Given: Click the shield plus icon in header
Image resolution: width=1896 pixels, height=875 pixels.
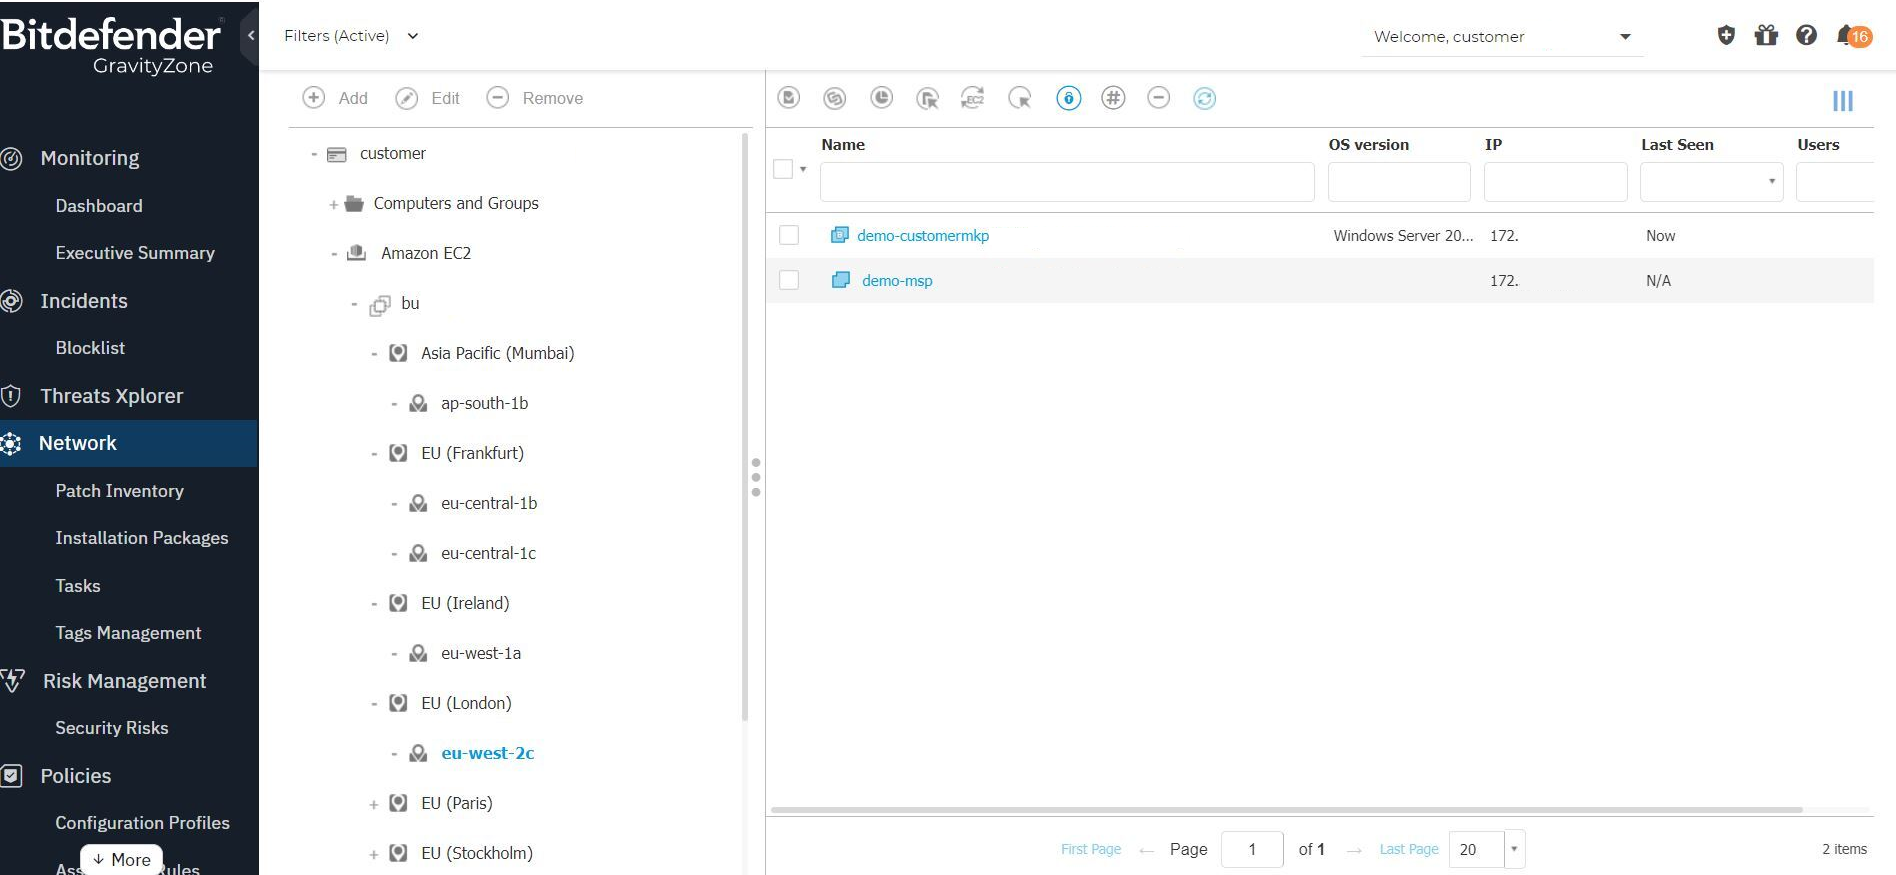Looking at the screenshot, I should tap(1726, 36).
